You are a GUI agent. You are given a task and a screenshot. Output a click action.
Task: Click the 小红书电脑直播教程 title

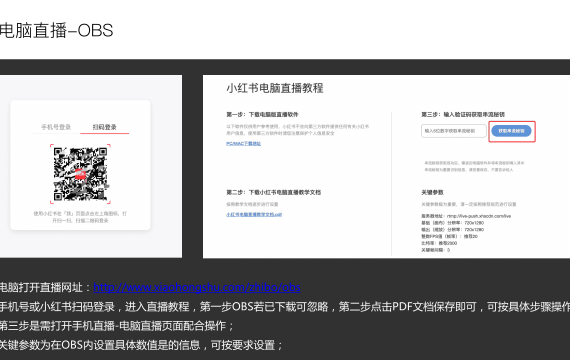click(x=275, y=88)
